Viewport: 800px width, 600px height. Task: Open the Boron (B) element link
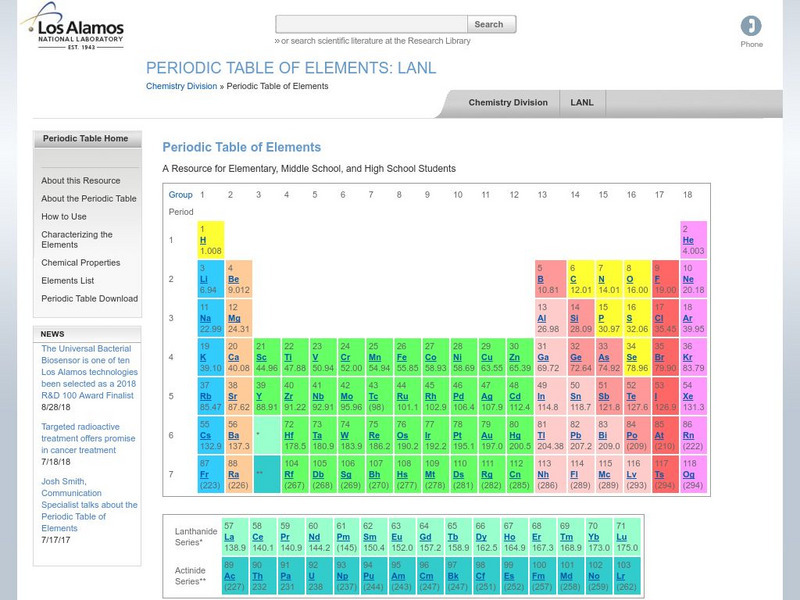pyautogui.click(x=540, y=279)
